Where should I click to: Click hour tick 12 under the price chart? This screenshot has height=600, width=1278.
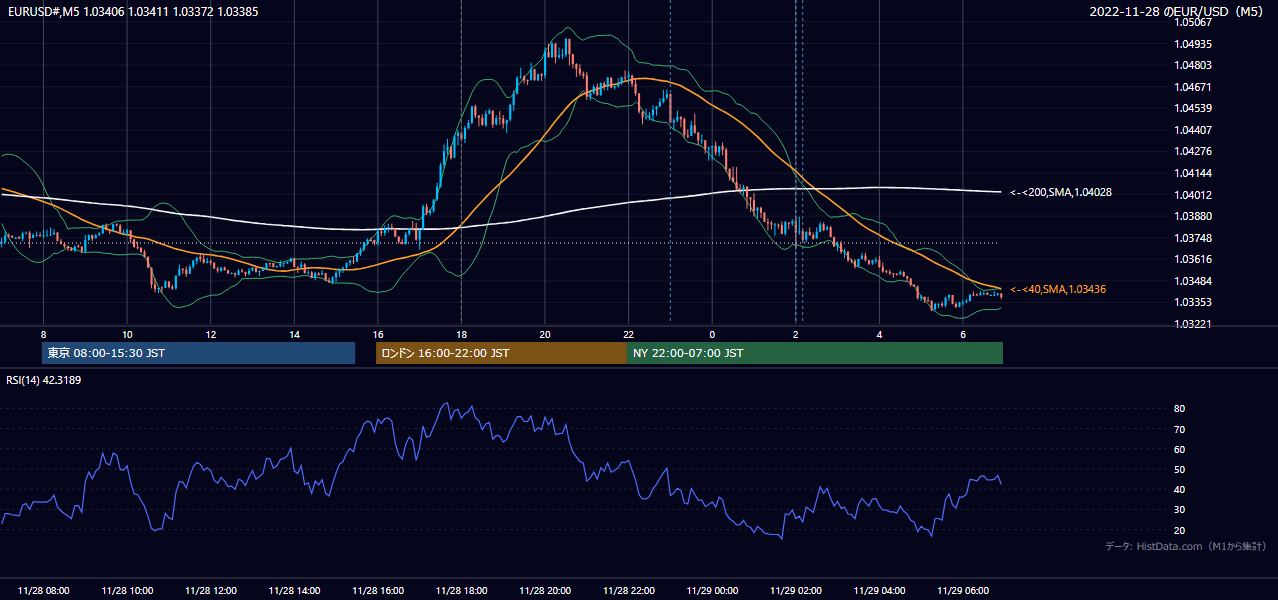211,334
